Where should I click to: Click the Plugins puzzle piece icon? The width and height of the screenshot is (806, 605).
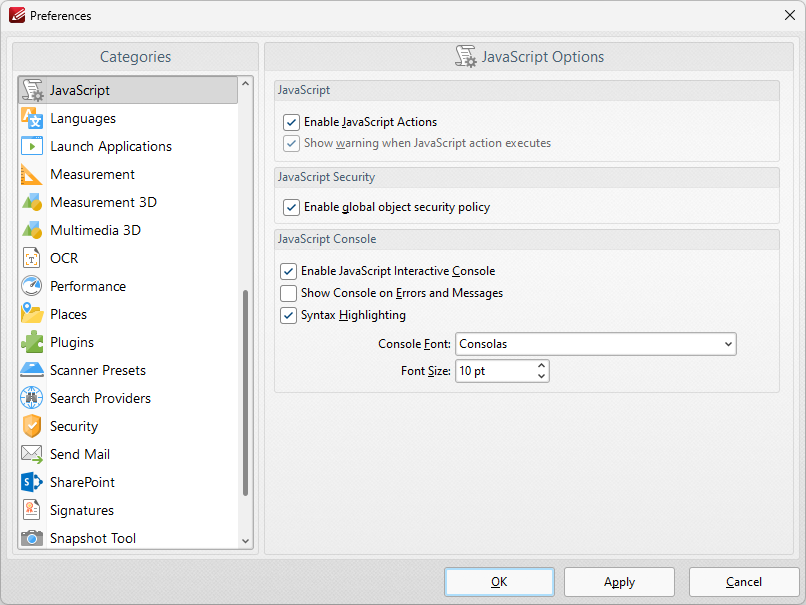pos(32,342)
